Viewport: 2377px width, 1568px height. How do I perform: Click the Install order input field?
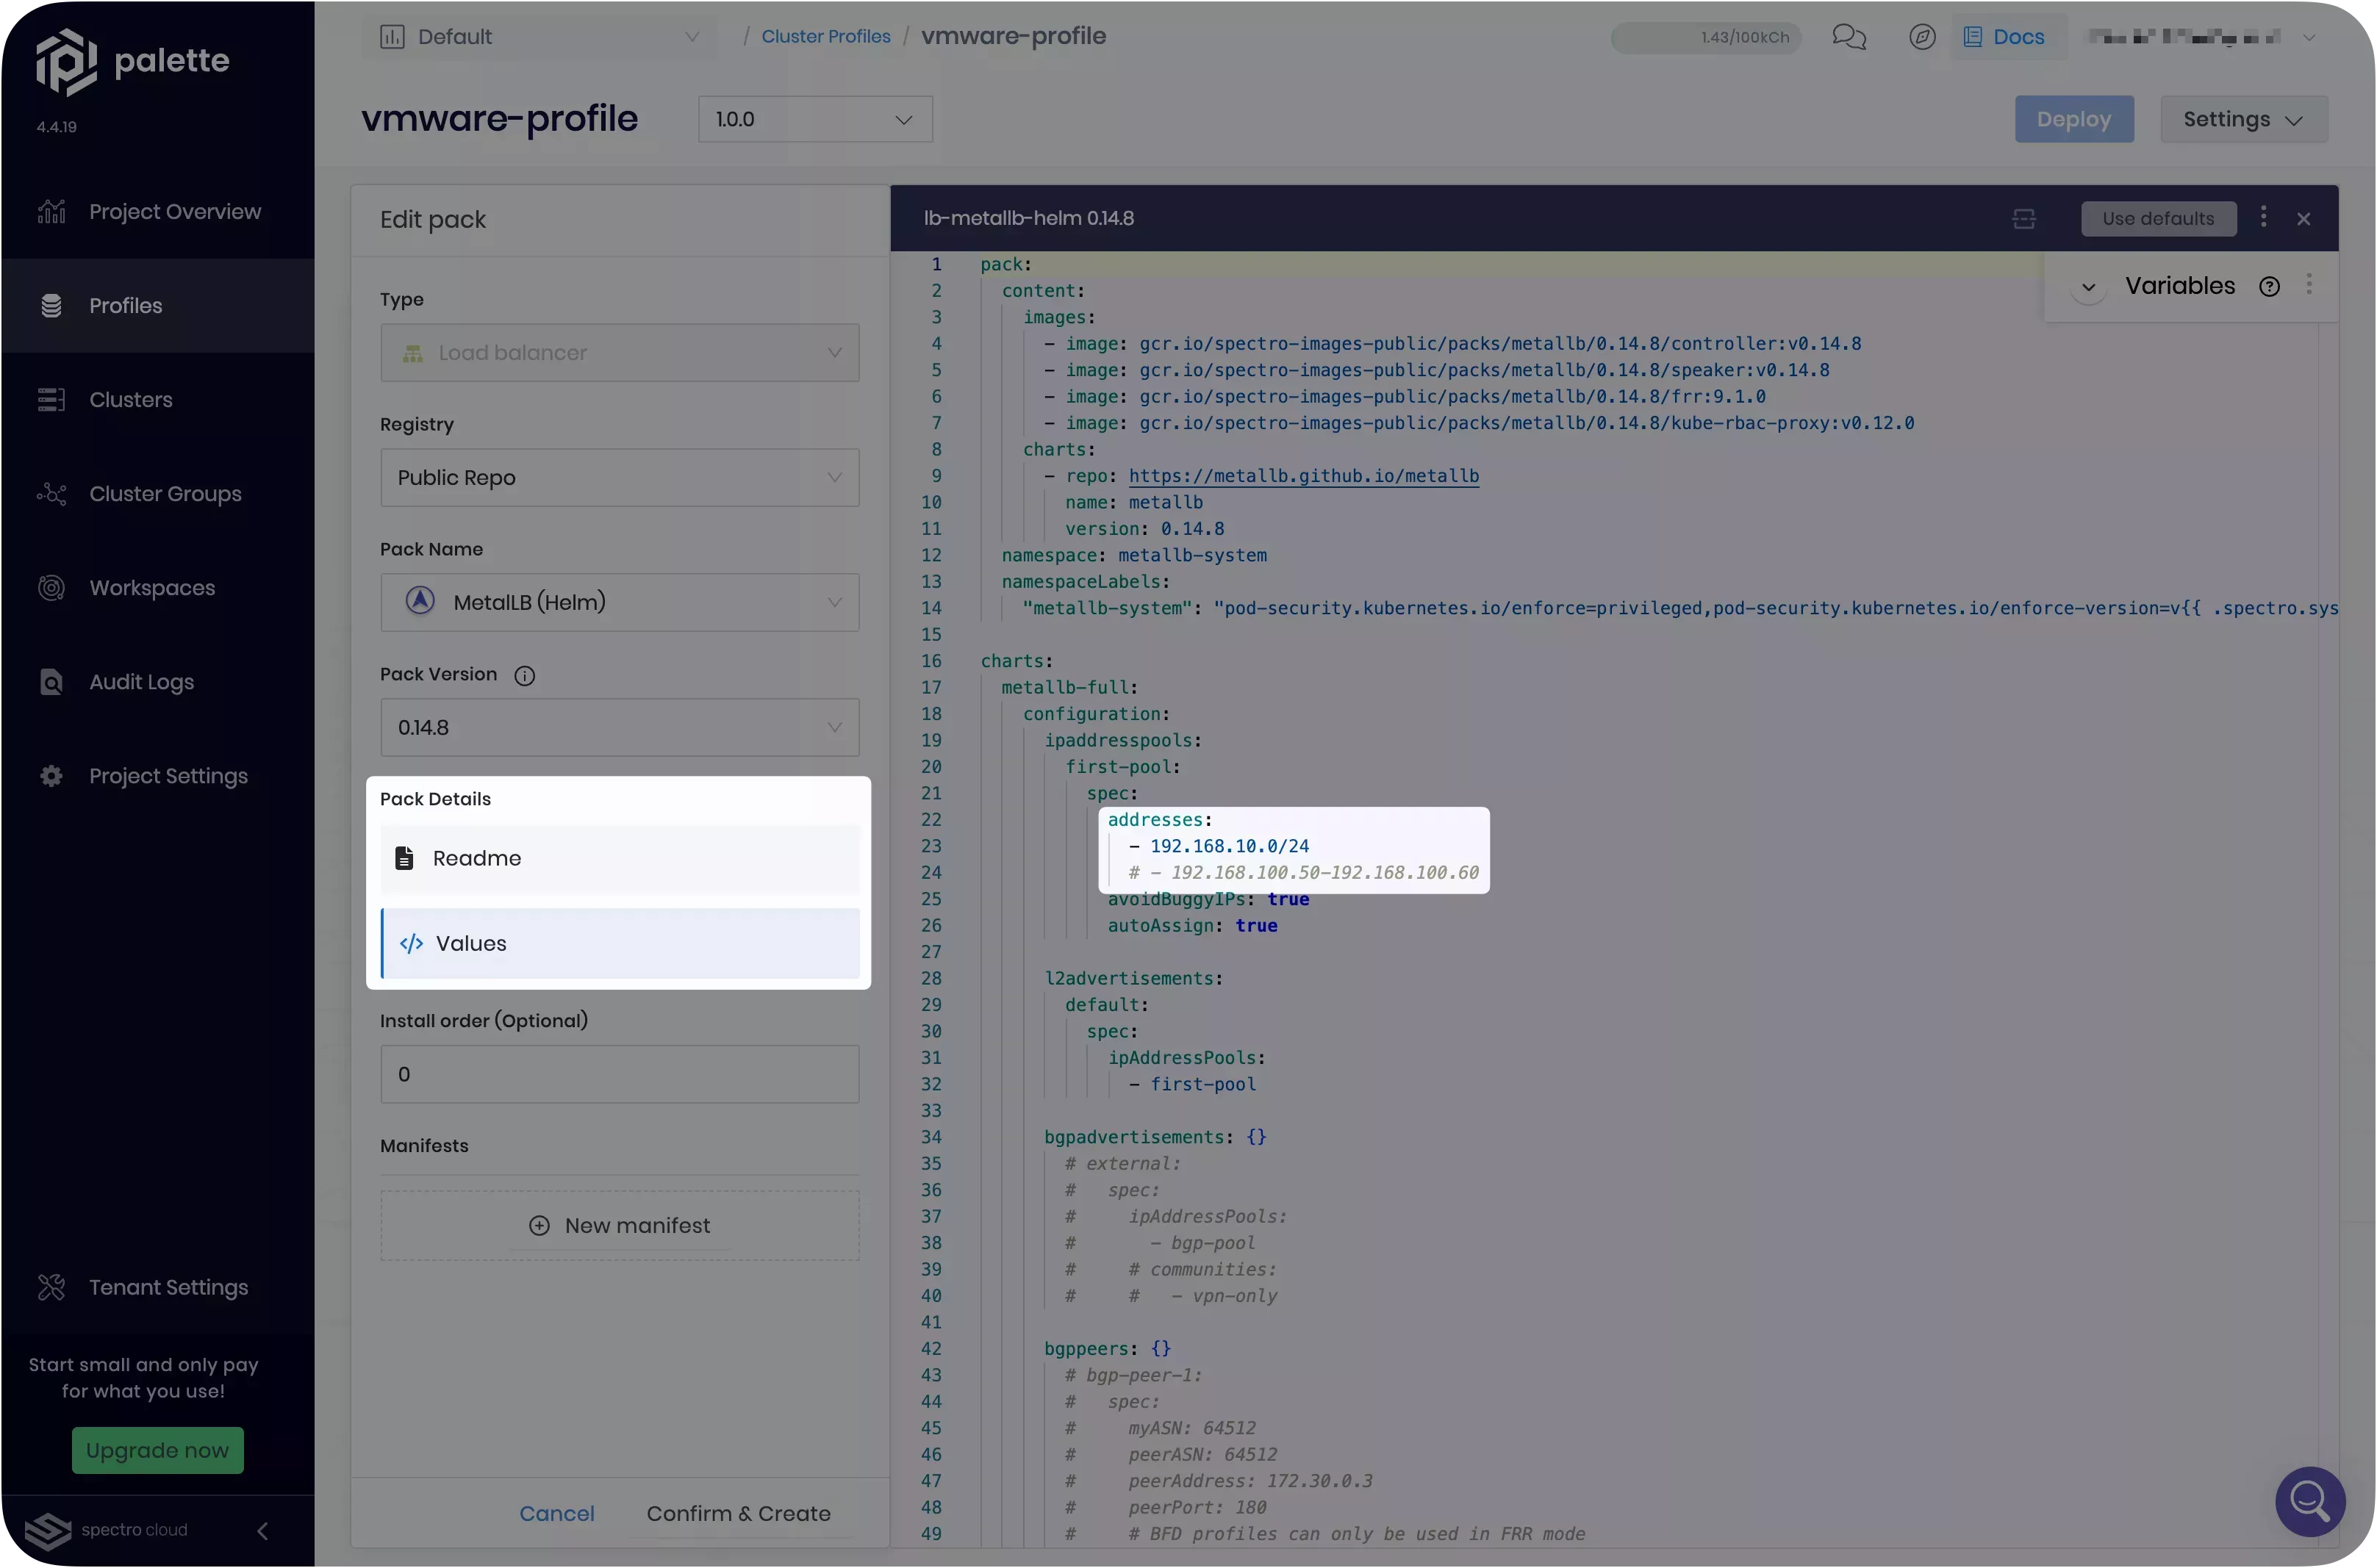click(619, 1074)
